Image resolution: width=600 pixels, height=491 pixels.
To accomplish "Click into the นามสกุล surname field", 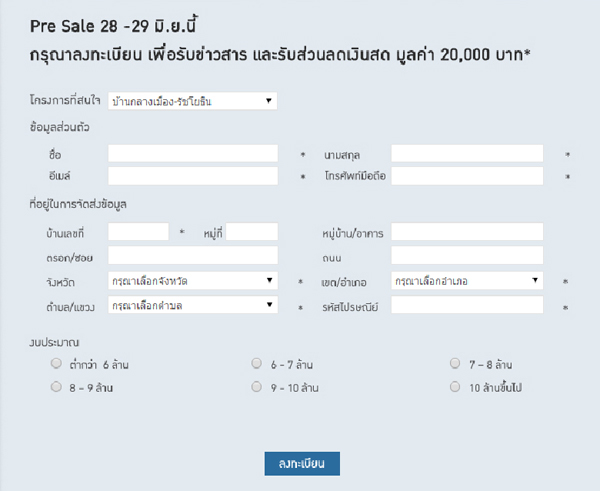I will [x=467, y=154].
